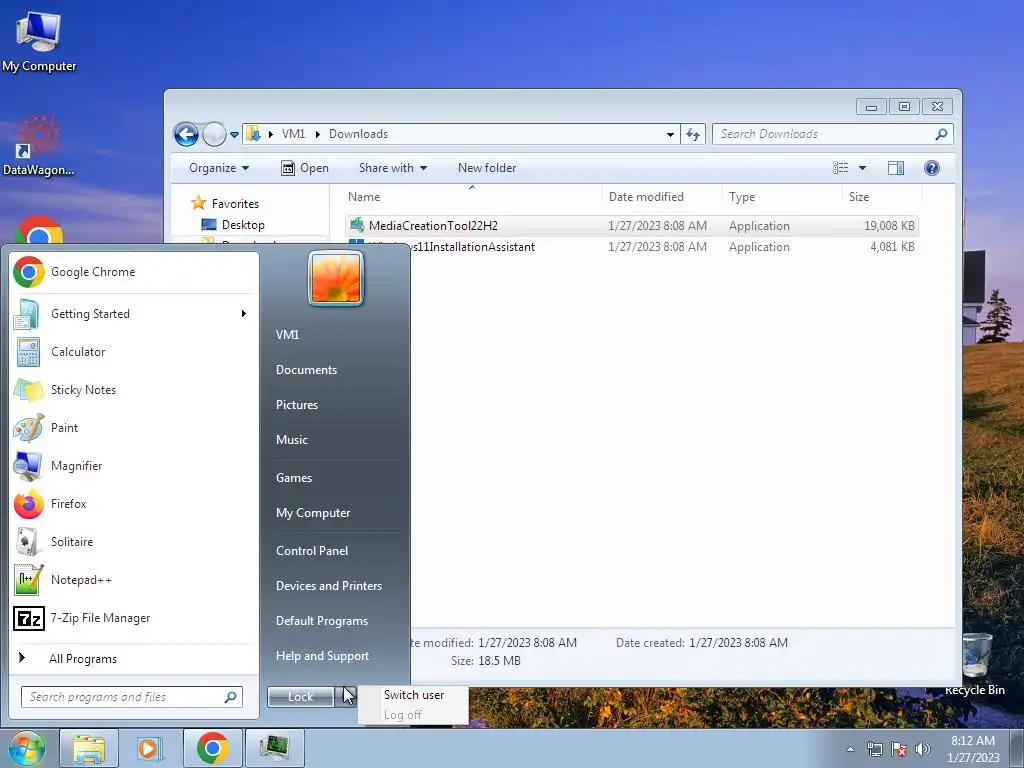This screenshot has height=768, width=1024.
Task: Open view options dropdown arrow
Action: click(x=862, y=168)
